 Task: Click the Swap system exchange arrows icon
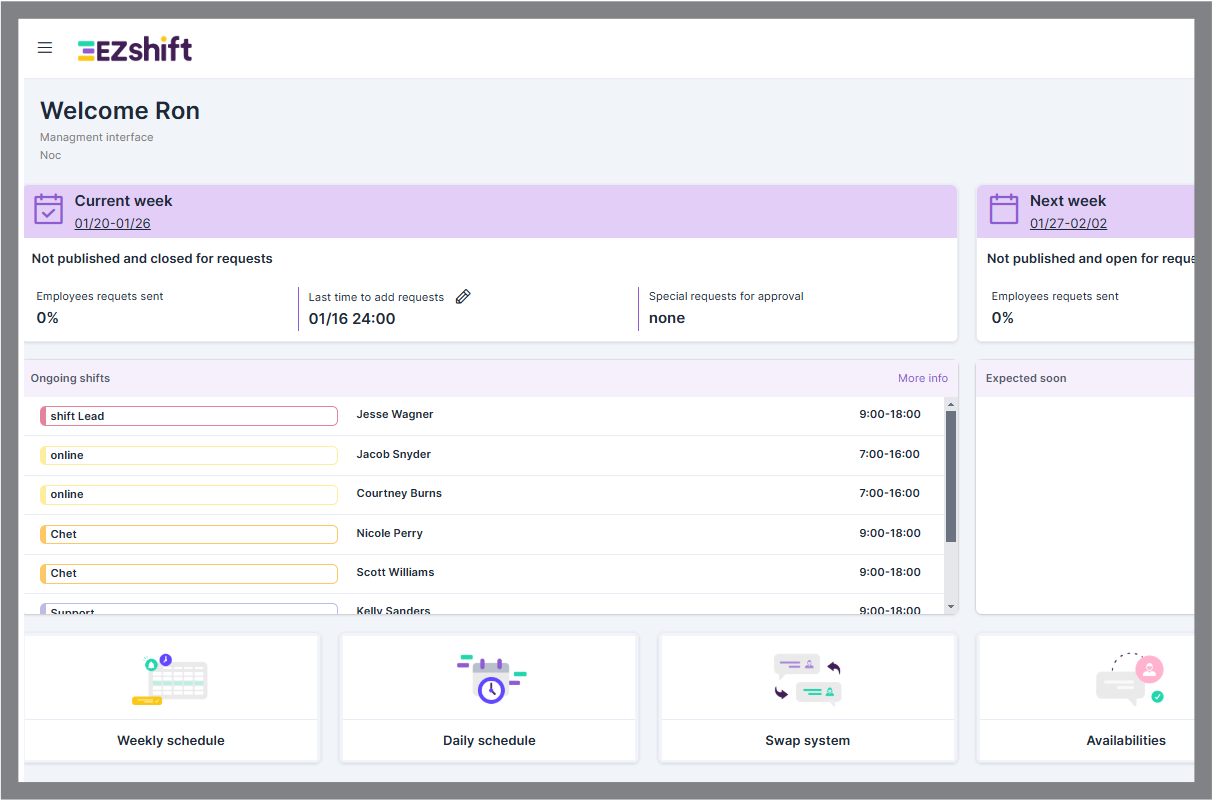(x=807, y=678)
